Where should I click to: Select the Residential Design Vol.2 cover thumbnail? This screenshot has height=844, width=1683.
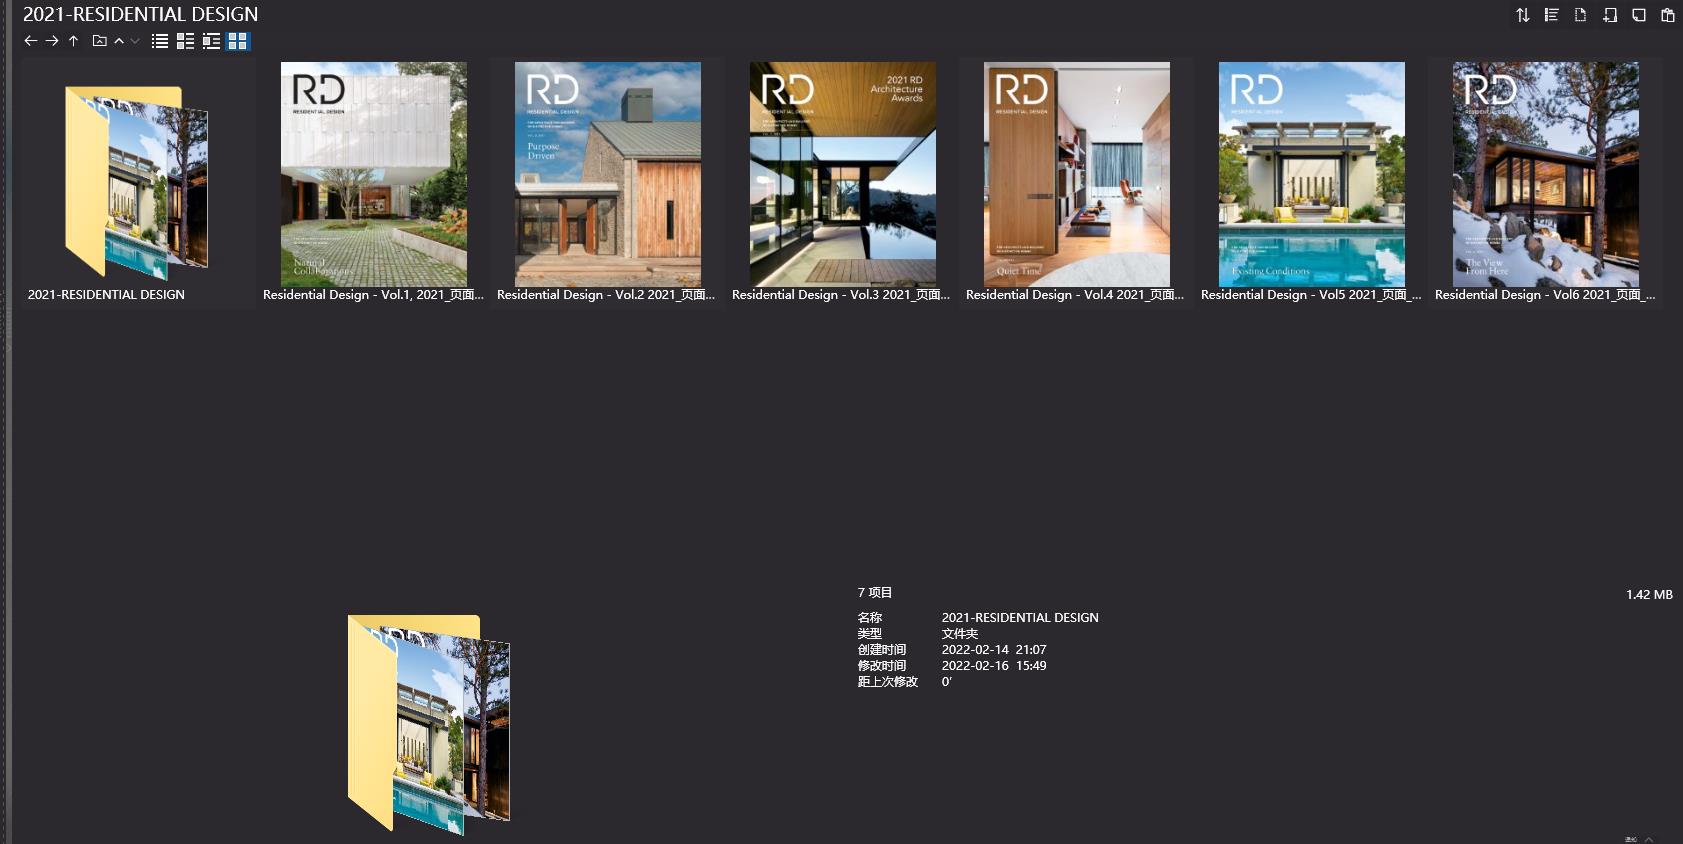click(608, 174)
